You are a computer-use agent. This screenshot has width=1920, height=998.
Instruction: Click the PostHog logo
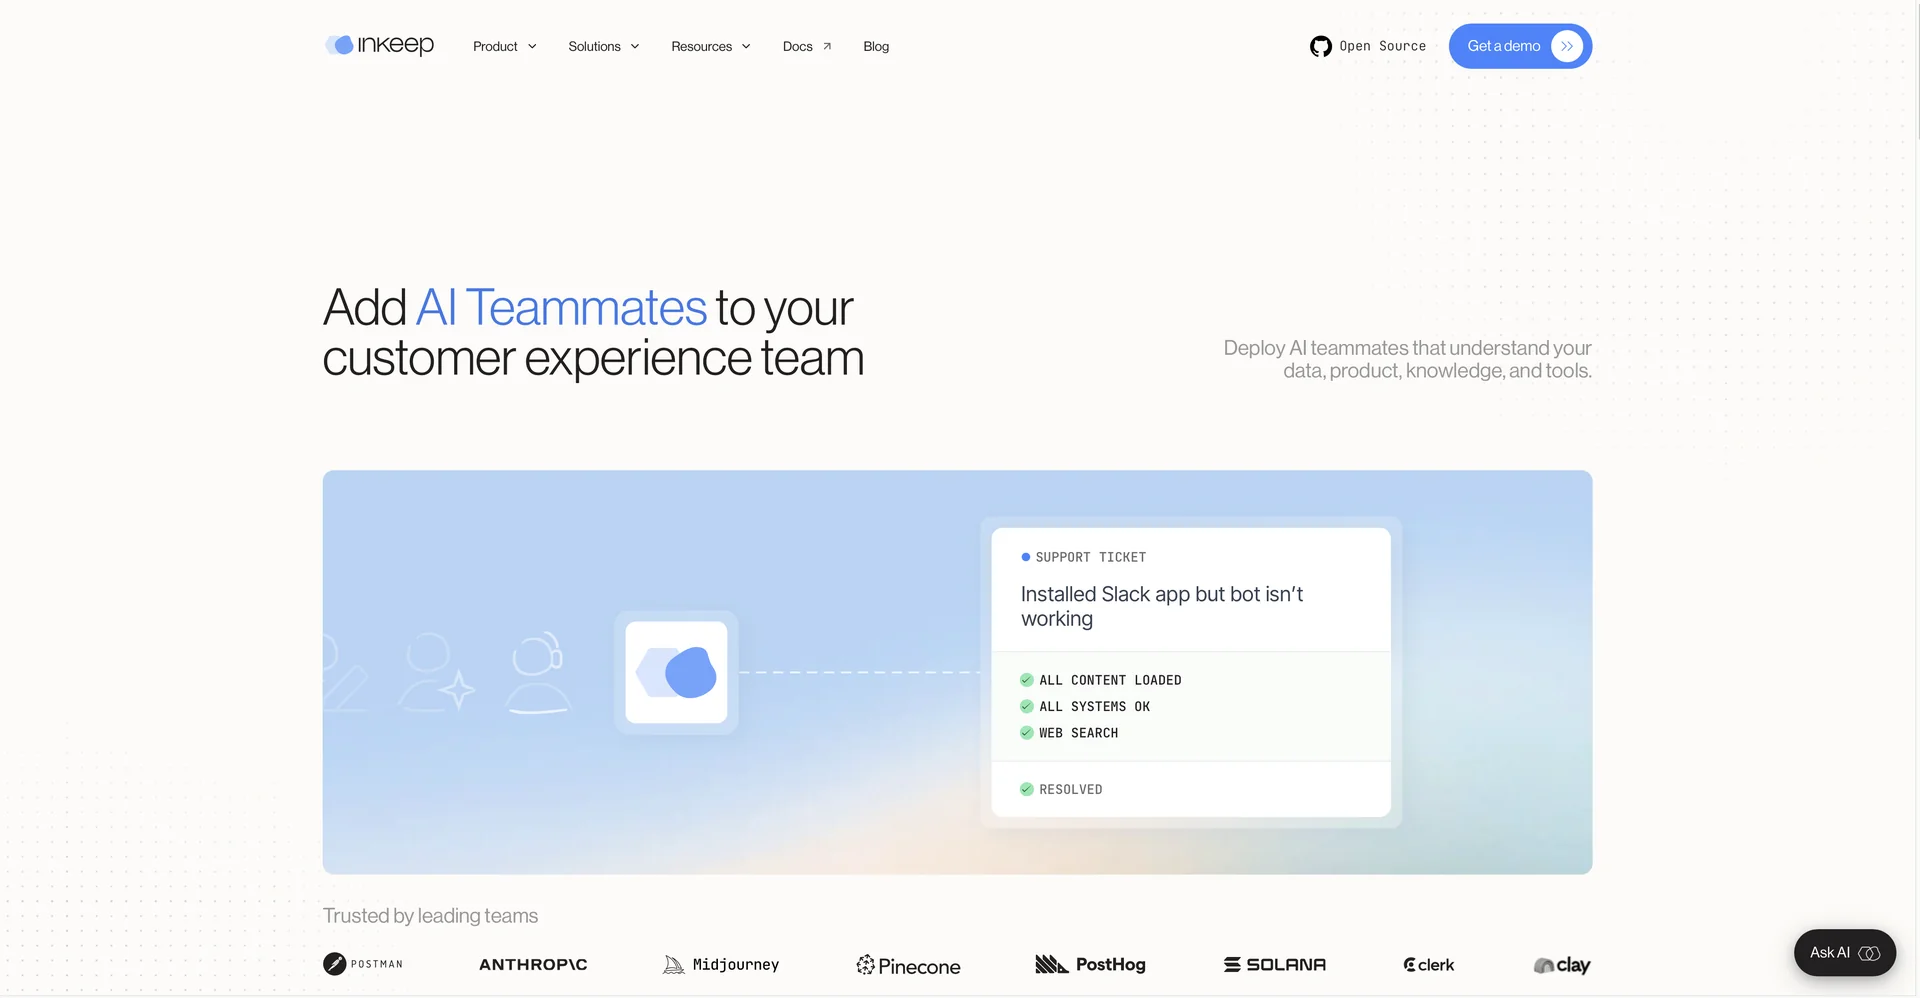1090,964
